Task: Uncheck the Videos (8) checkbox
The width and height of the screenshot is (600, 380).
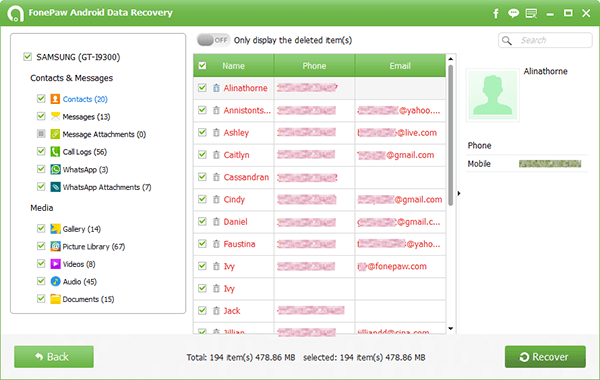Action: click(x=41, y=264)
